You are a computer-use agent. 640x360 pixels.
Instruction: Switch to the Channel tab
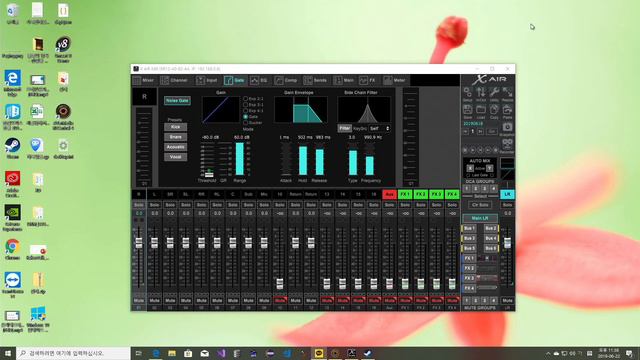[174, 80]
